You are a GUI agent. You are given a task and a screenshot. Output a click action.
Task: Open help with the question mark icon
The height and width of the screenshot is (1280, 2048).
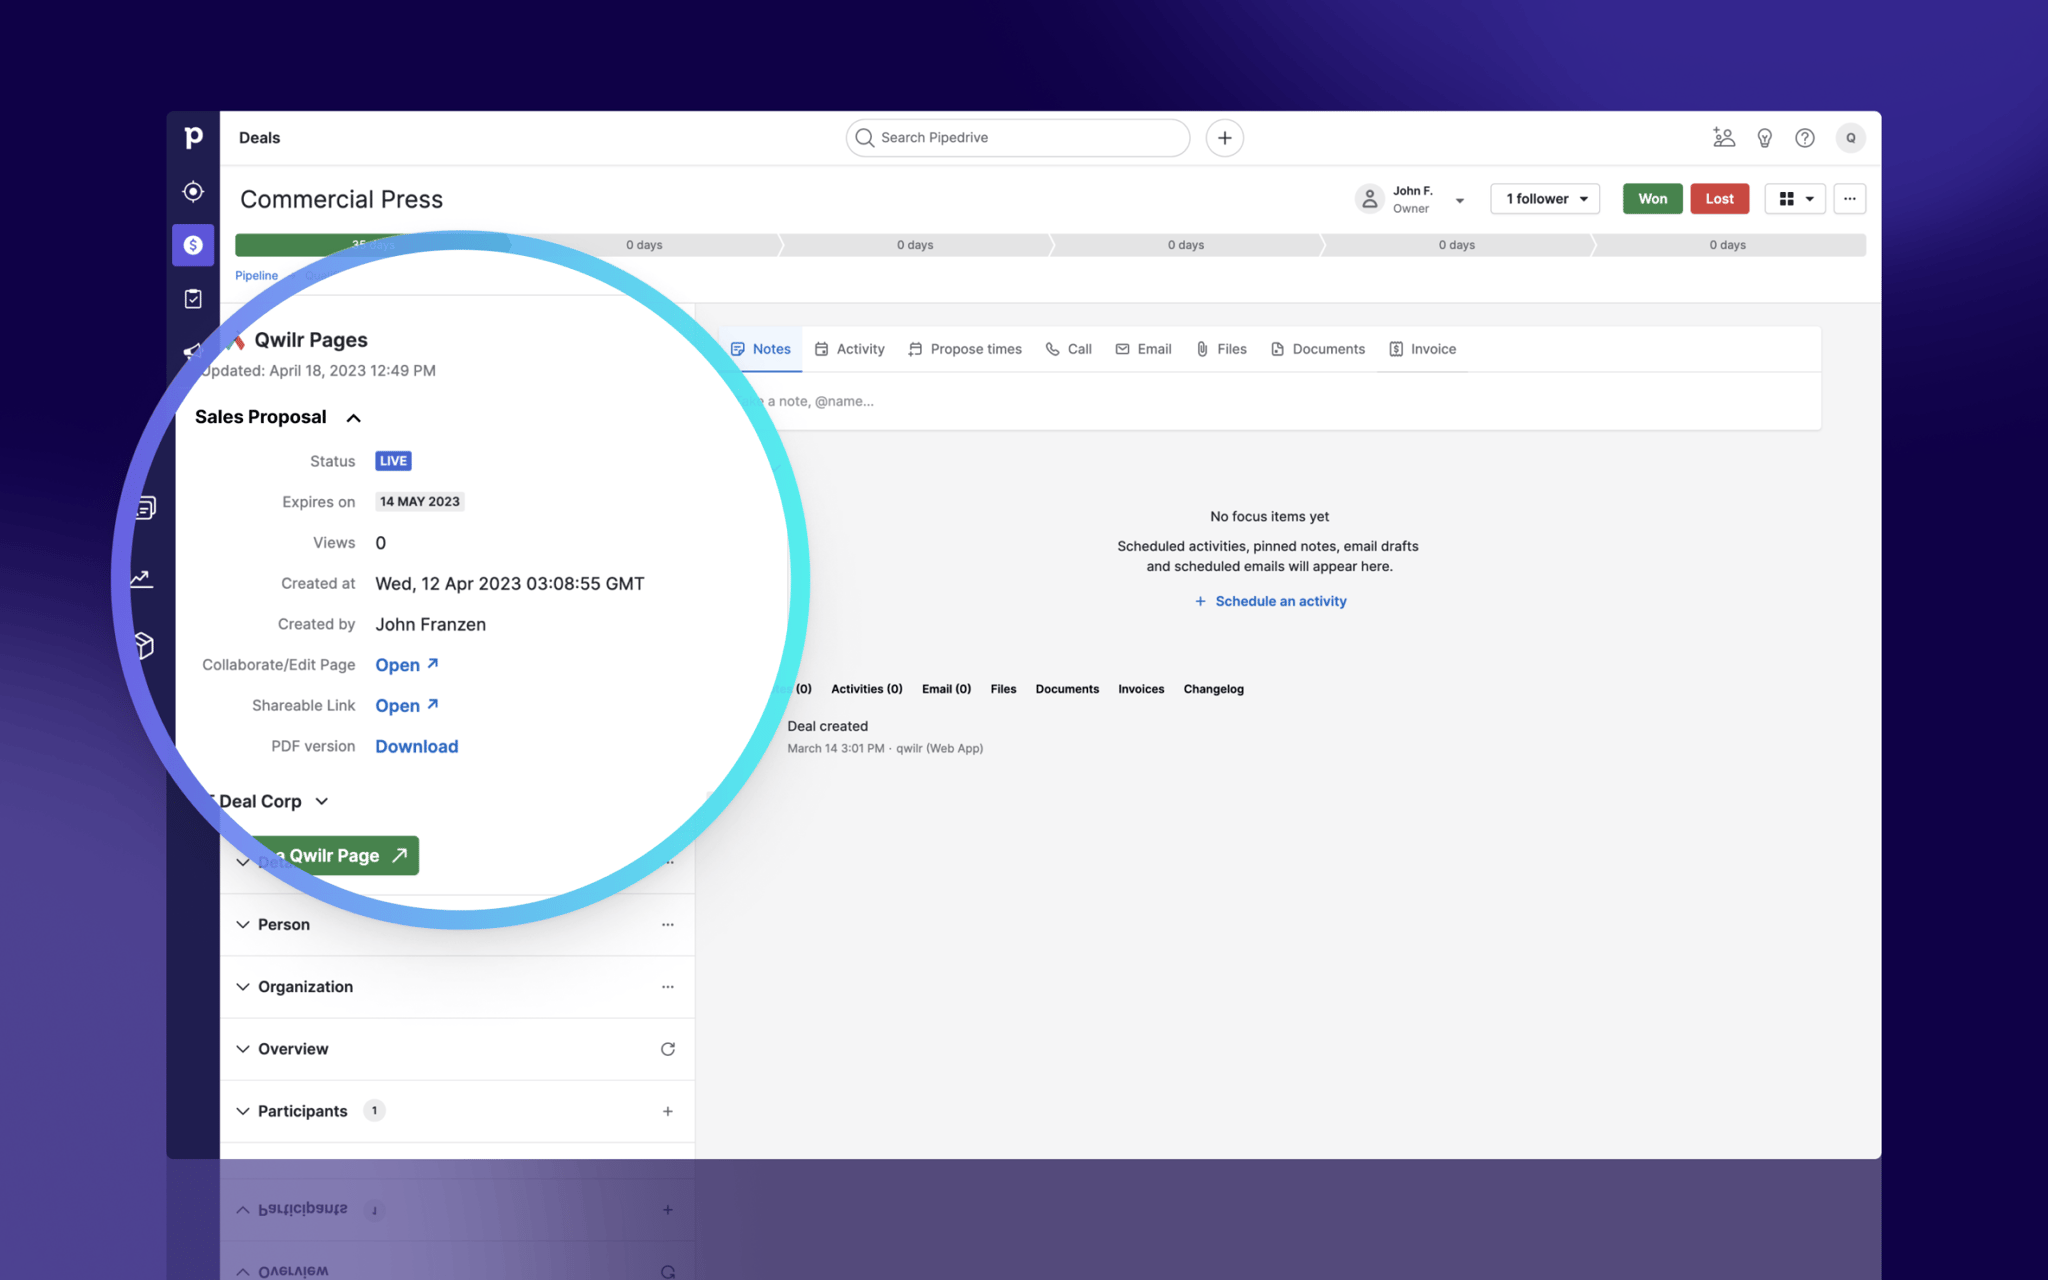click(1805, 137)
